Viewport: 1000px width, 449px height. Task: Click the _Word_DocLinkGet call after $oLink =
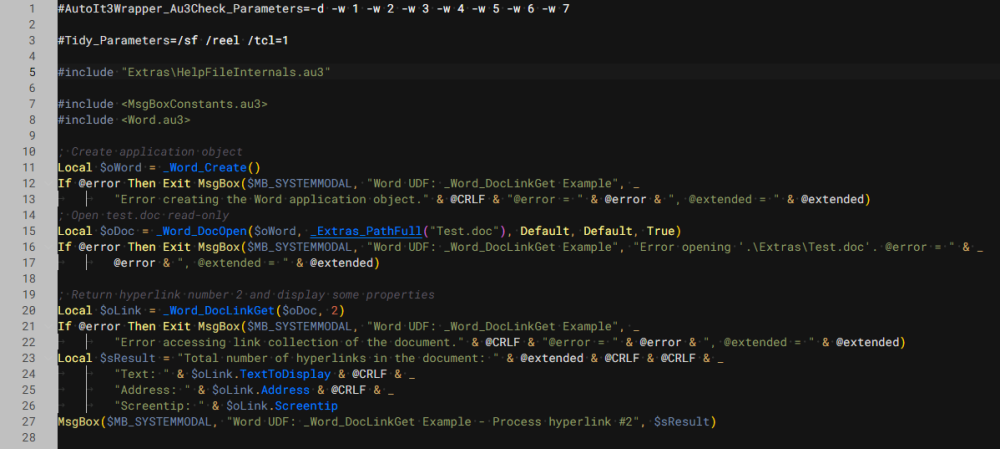tap(219, 311)
